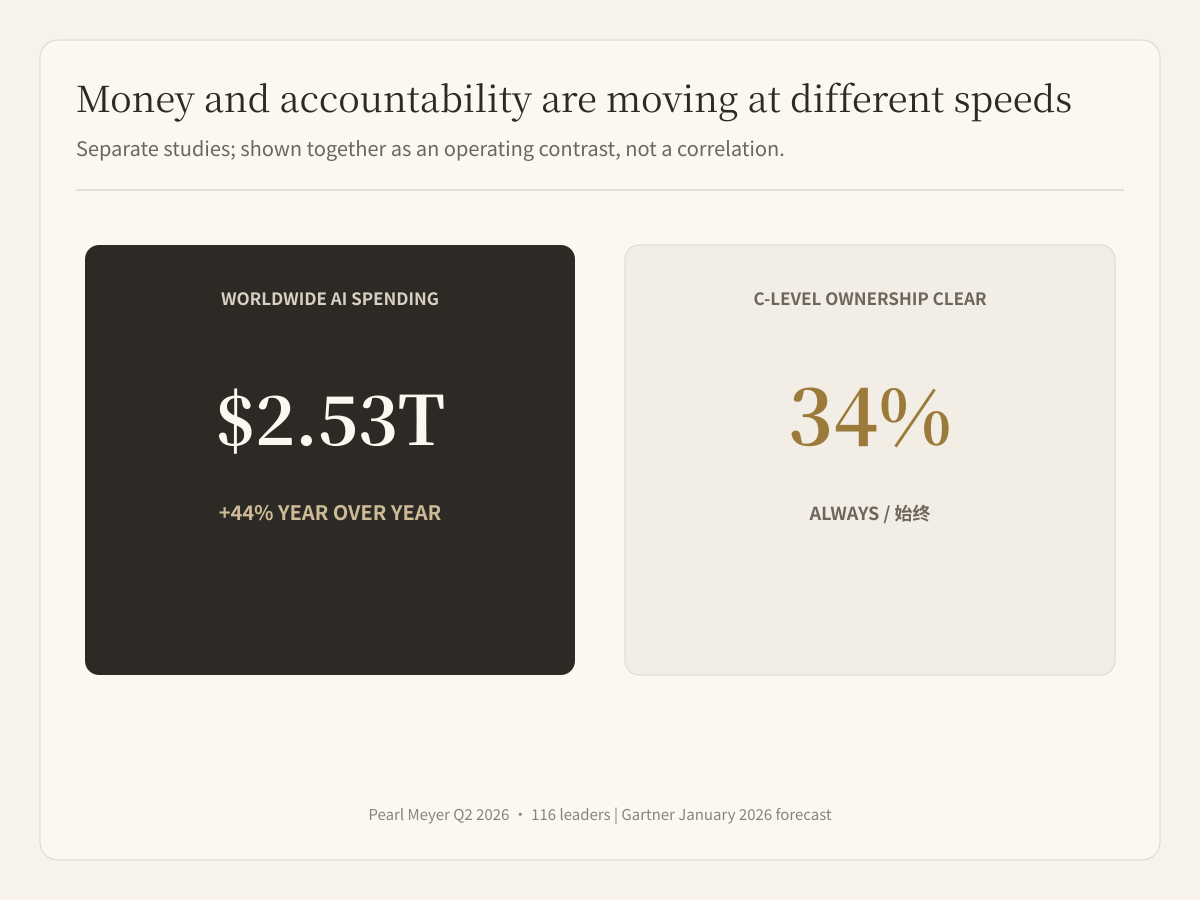Click the Chinese characters 始终
This screenshot has width=1200, height=900.
(912, 514)
